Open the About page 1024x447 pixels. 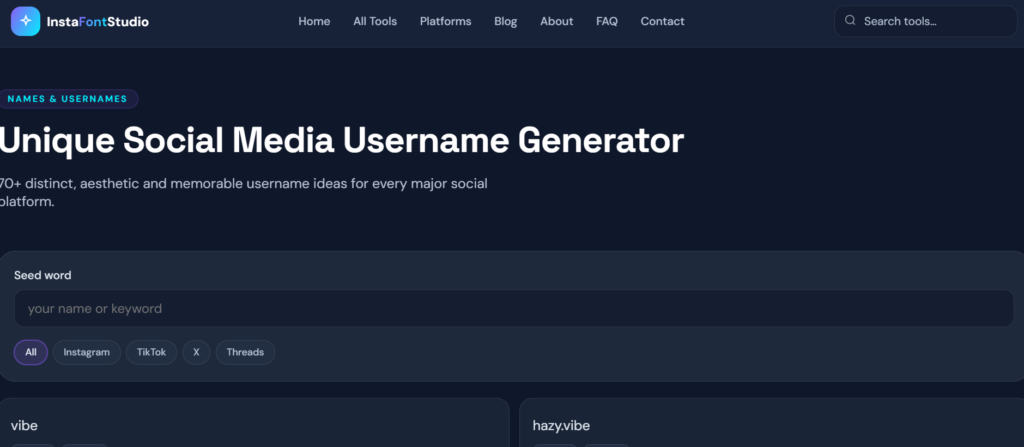tap(556, 22)
